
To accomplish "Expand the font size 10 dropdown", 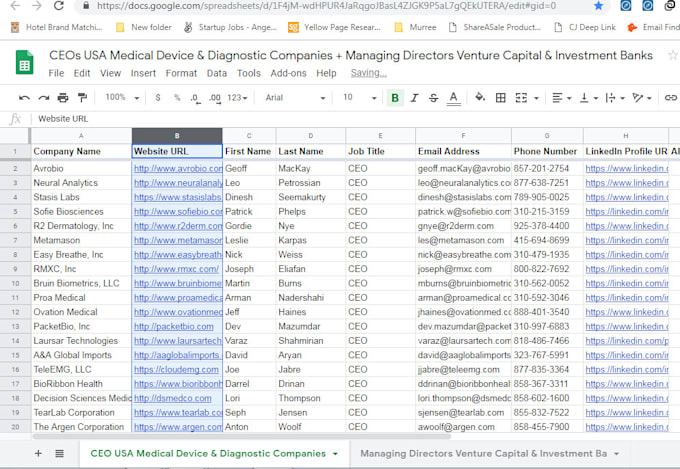I will point(360,98).
